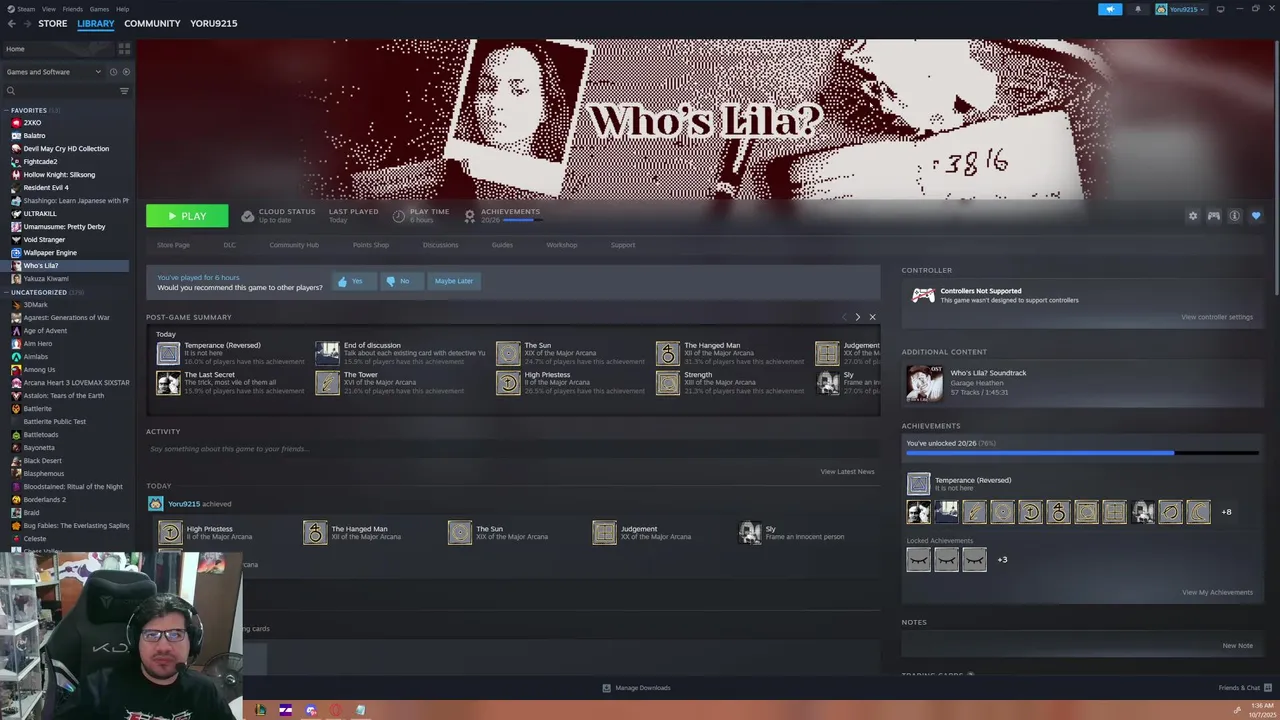The height and width of the screenshot is (720, 1280).
Task: Click End of discussion achievement icon
Action: click(x=328, y=353)
